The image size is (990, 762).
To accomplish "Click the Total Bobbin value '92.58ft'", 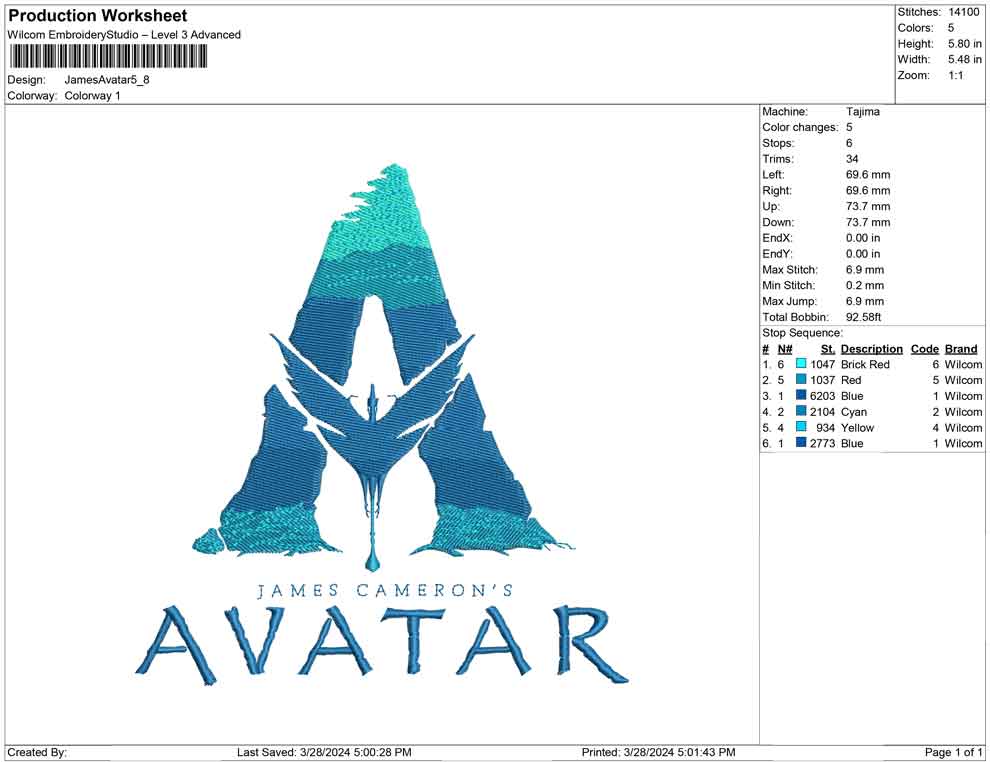I will click(863, 317).
